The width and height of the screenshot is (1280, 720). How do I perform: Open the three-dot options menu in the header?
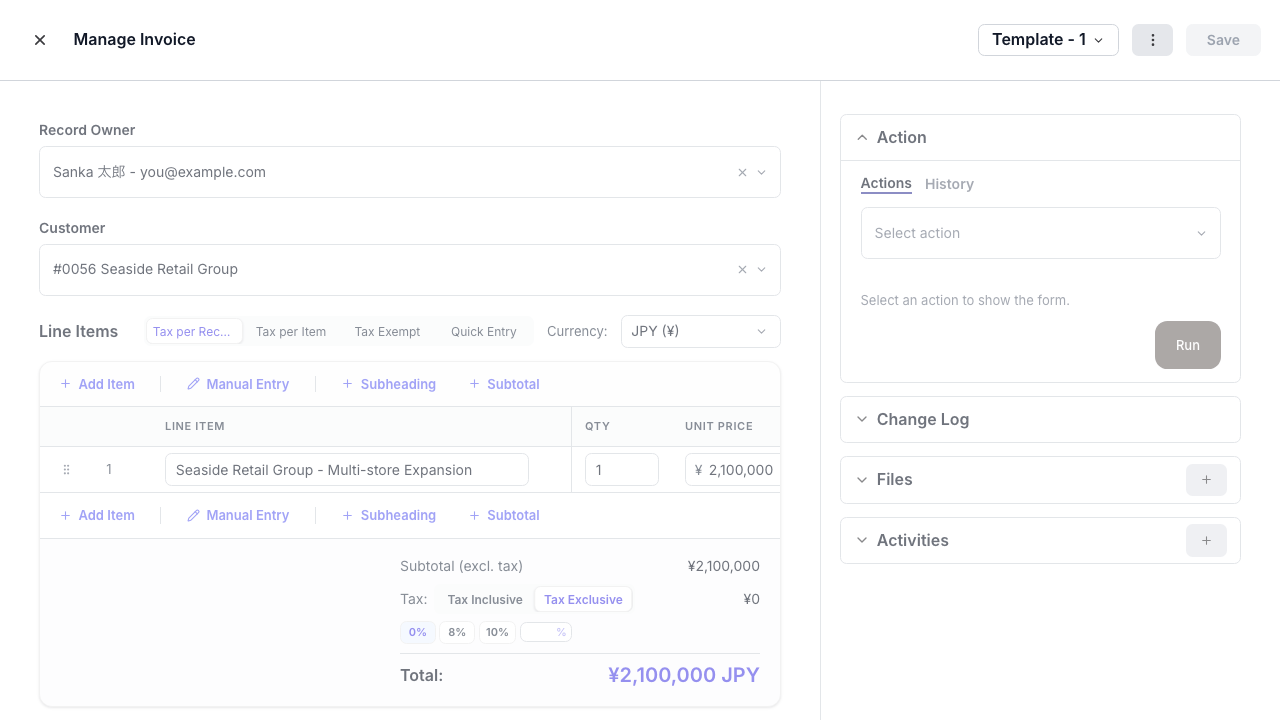pyautogui.click(x=1152, y=40)
